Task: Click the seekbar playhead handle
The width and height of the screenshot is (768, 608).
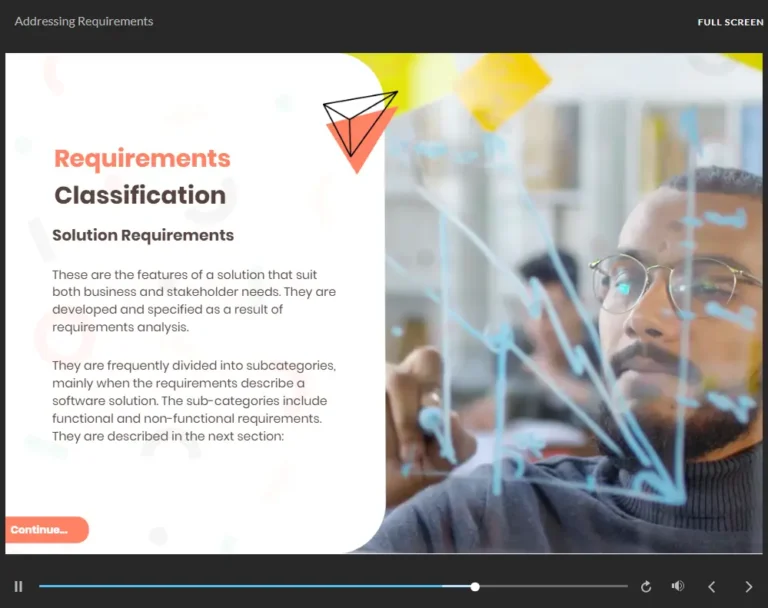Action: tap(475, 587)
